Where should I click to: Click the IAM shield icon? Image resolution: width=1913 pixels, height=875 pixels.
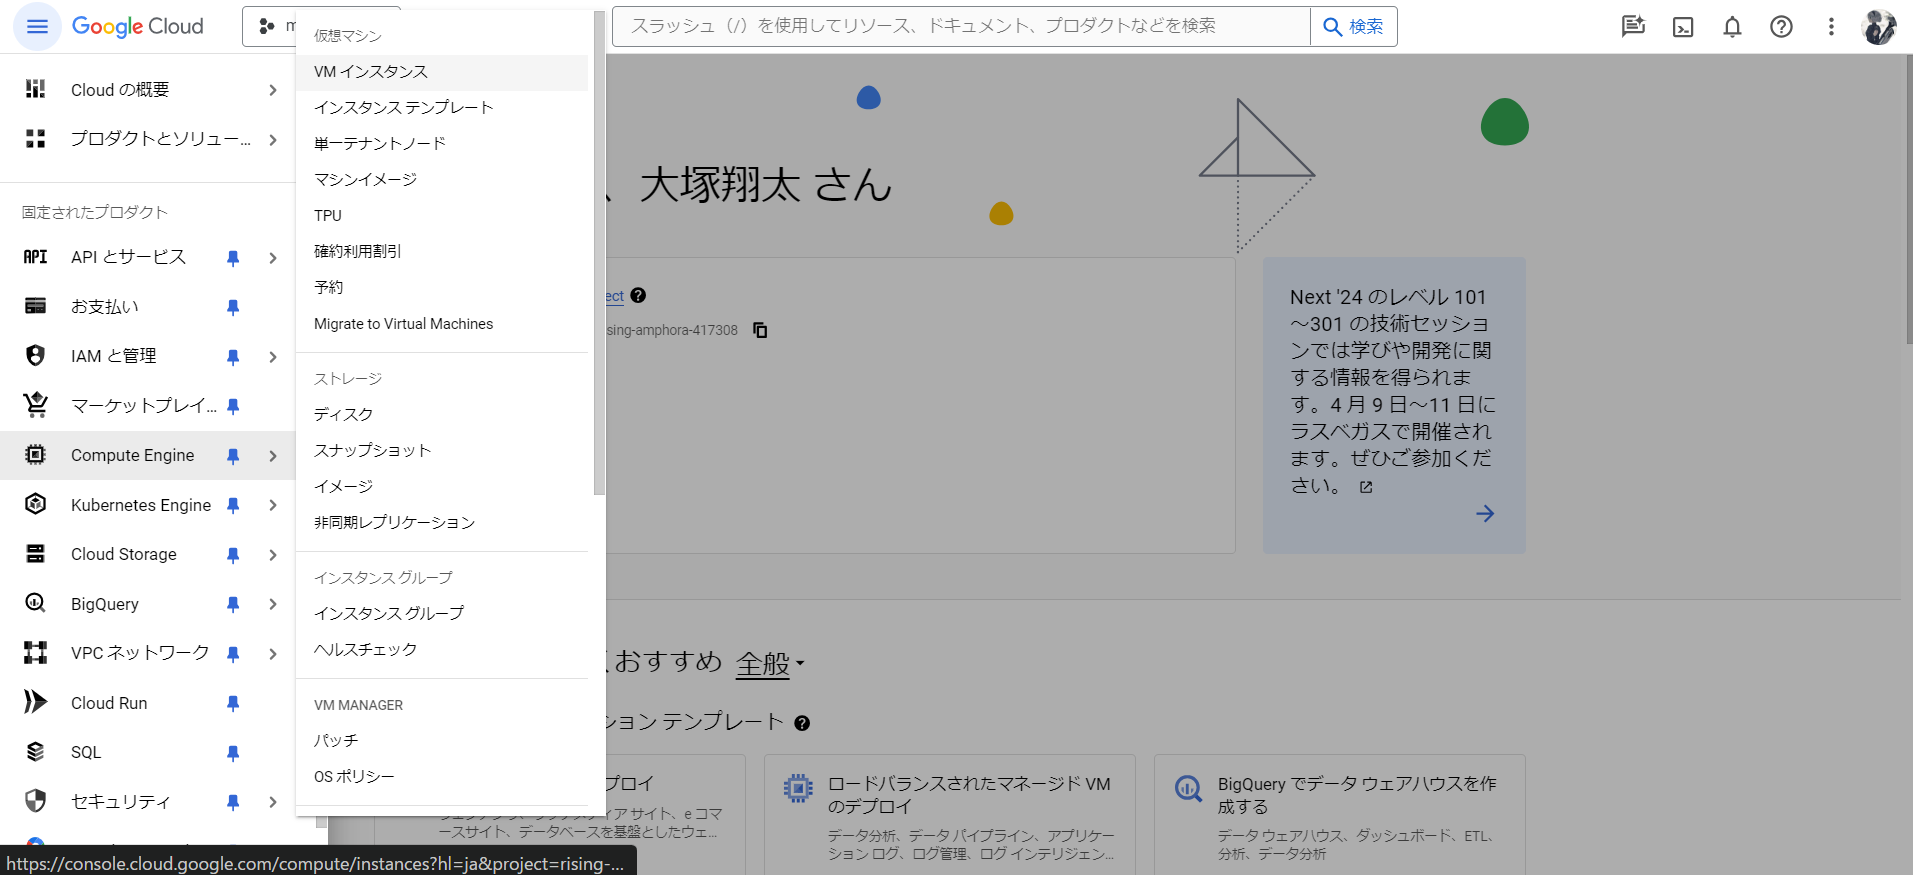pos(35,355)
